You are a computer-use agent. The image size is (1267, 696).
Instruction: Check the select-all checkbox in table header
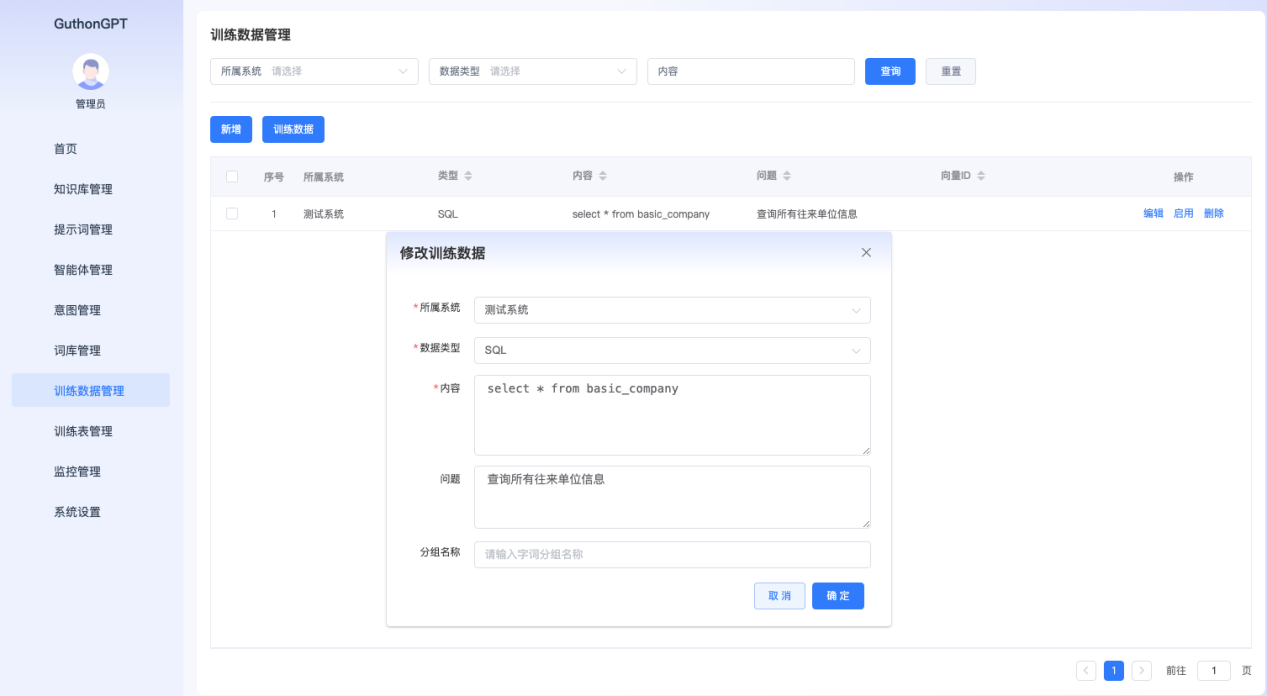pyautogui.click(x=232, y=175)
